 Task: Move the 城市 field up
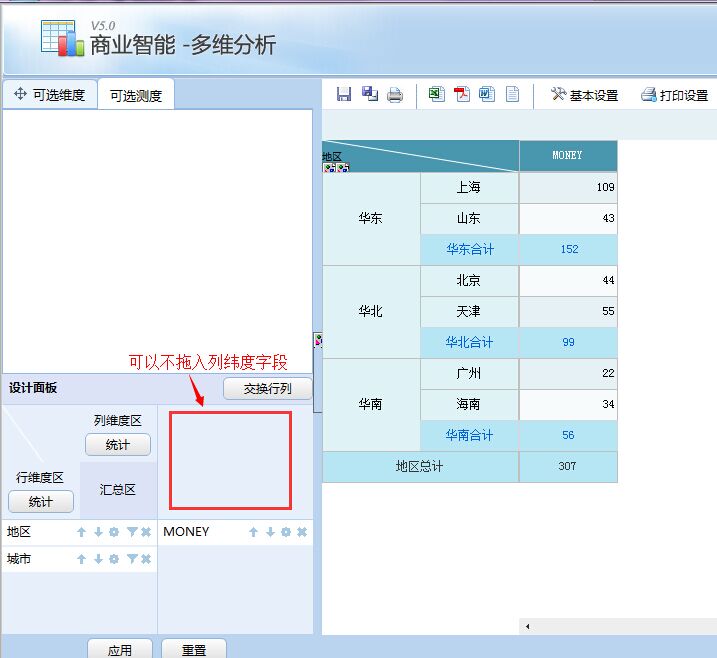[x=82, y=559]
